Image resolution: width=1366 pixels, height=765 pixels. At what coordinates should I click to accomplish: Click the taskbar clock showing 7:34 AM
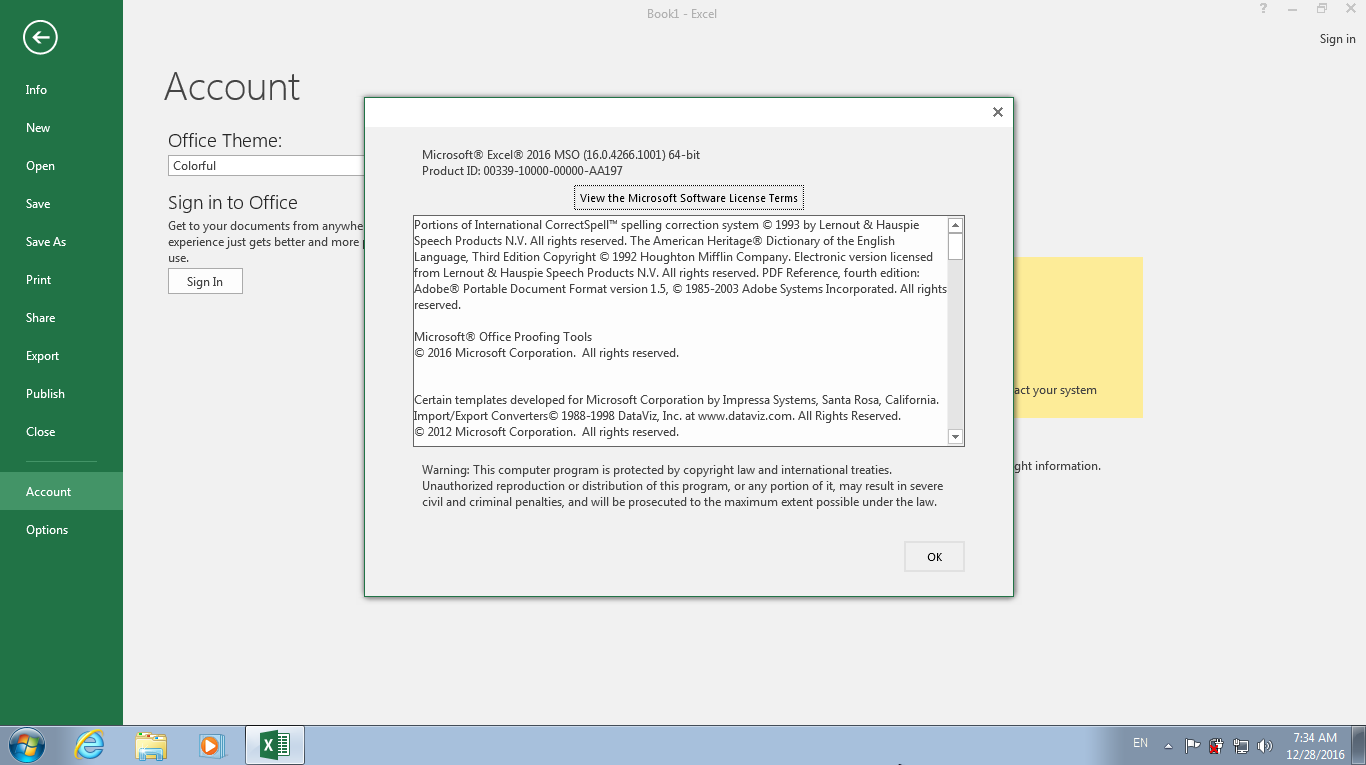(x=1314, y=746)
